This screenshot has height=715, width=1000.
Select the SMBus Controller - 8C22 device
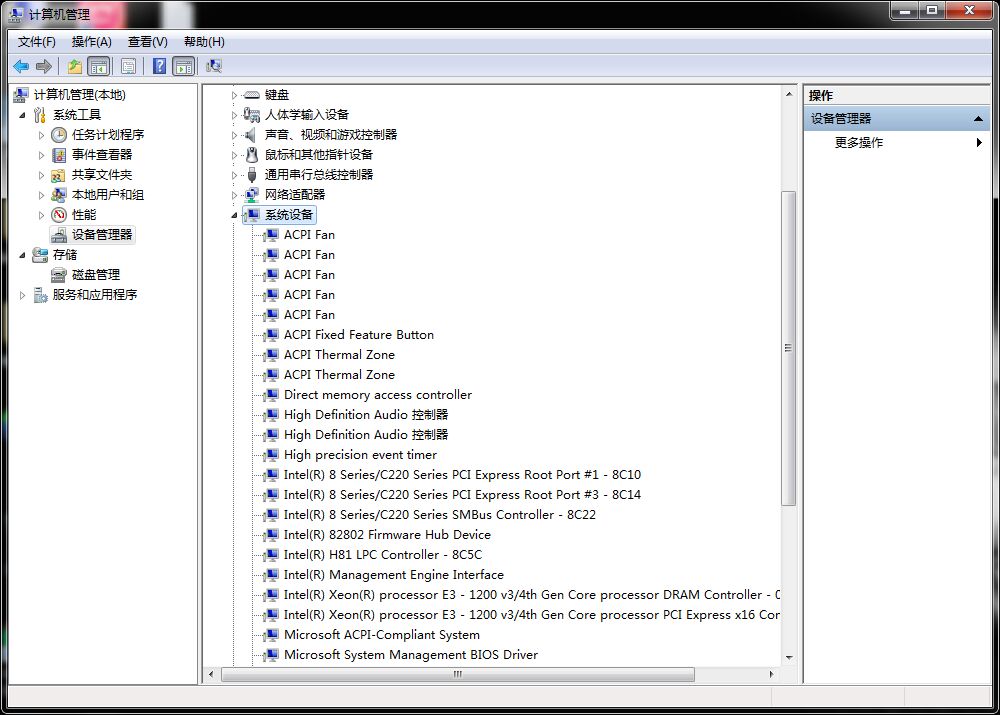[439, 515]
